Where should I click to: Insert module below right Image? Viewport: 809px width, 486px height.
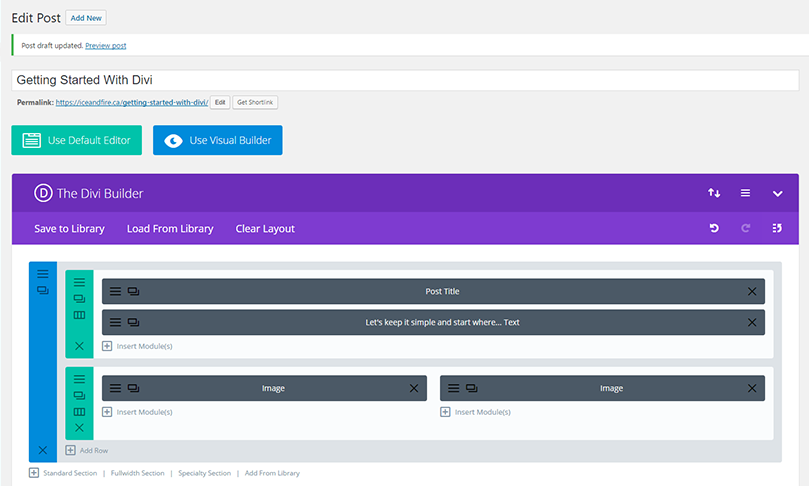(476, 412)
